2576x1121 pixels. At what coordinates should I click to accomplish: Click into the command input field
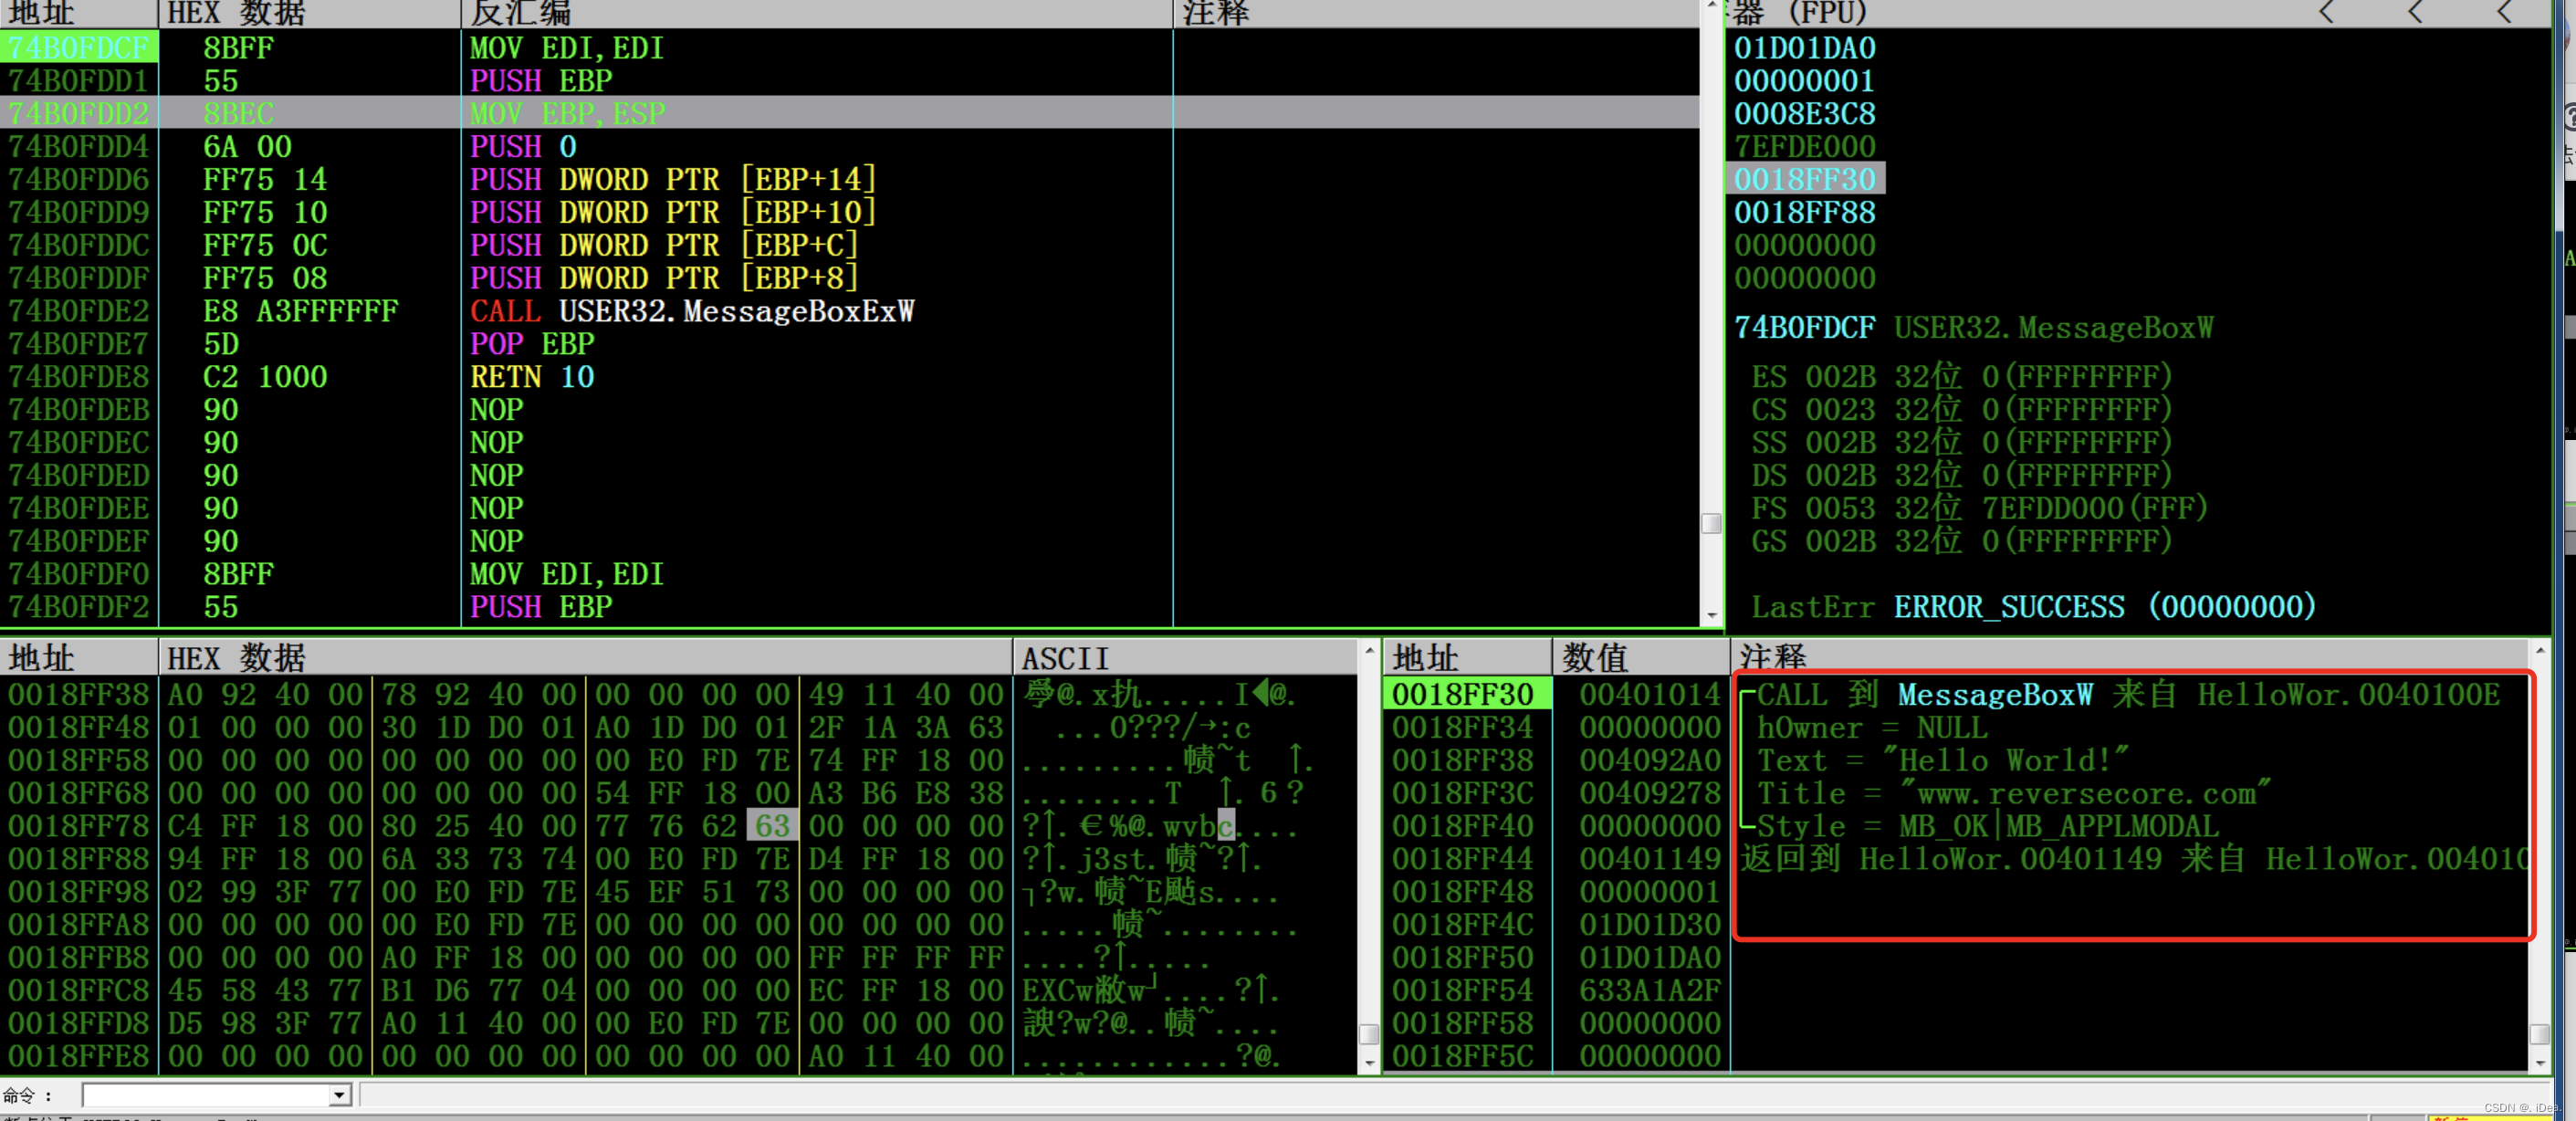pyautogui.click(x=206, y=1095)
